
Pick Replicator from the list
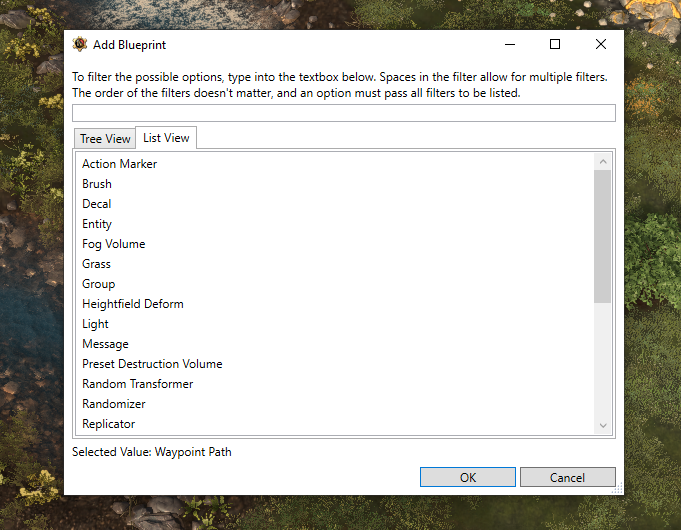(x=109, y=424)
